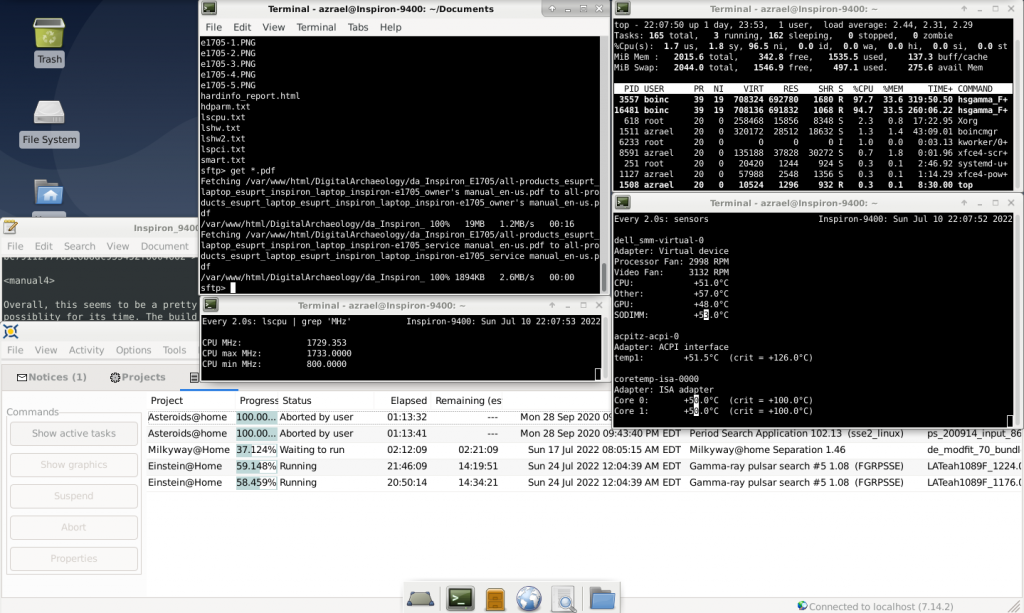Click the 'CPU max MHz' line in lscpu terminal

click(277, 353)
